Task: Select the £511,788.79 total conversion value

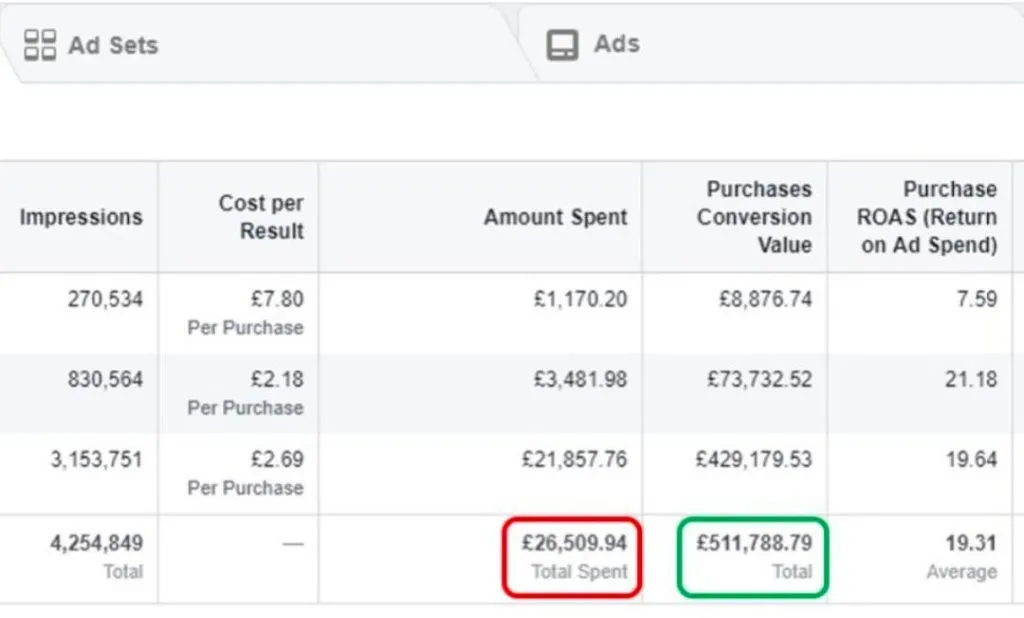Action: [x=753, y=543]
